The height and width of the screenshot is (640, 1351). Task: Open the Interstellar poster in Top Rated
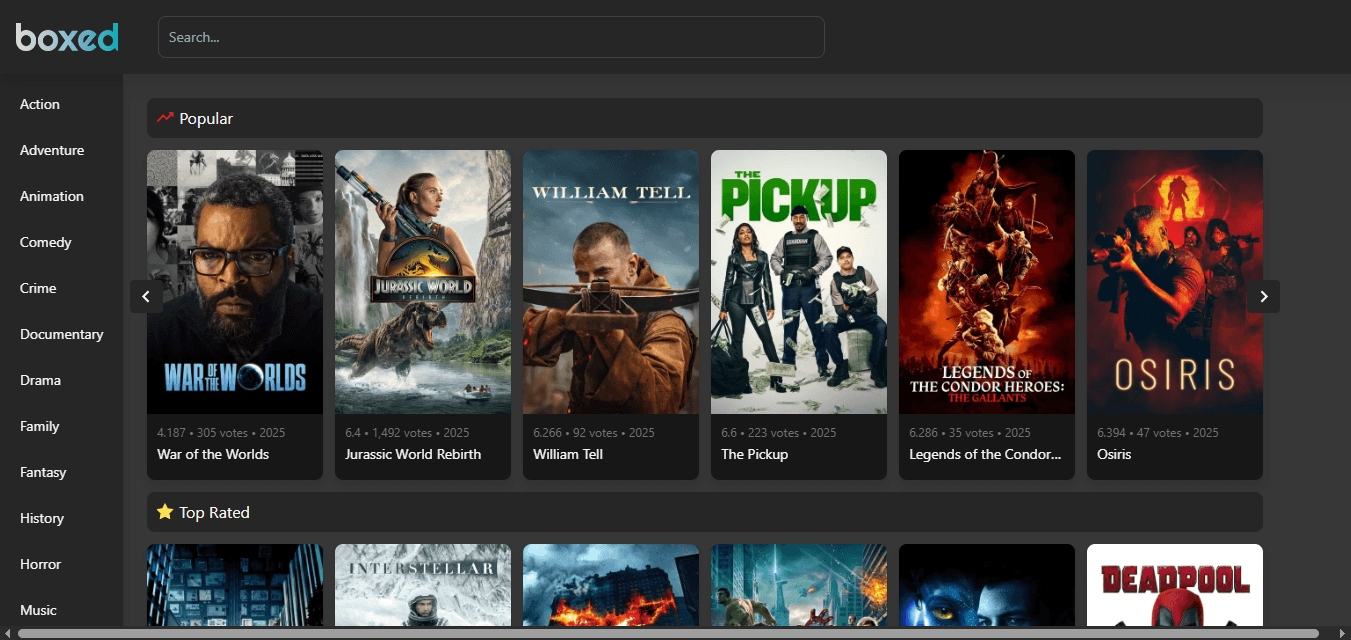pos(423,585)
